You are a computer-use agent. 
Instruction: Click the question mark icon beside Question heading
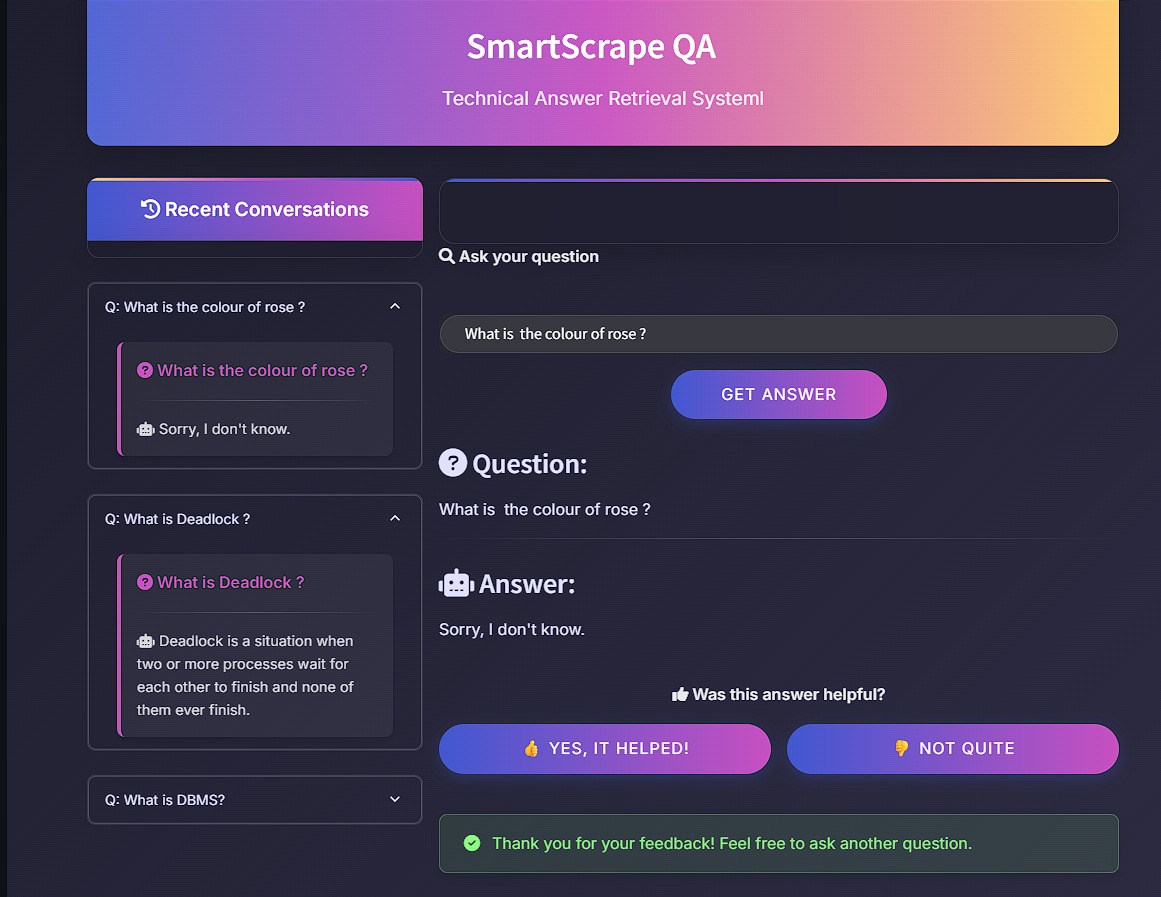453,463
